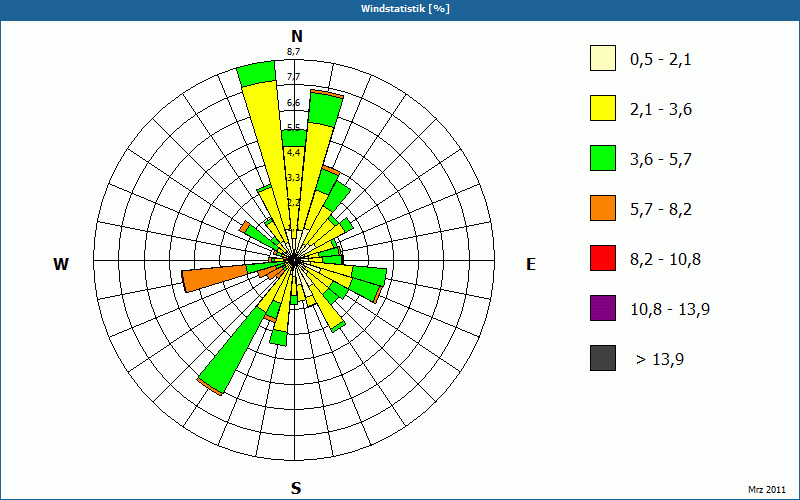
Task: Click the orange 5,7 - 8,2 legend swatch
Action: point(603,208)
